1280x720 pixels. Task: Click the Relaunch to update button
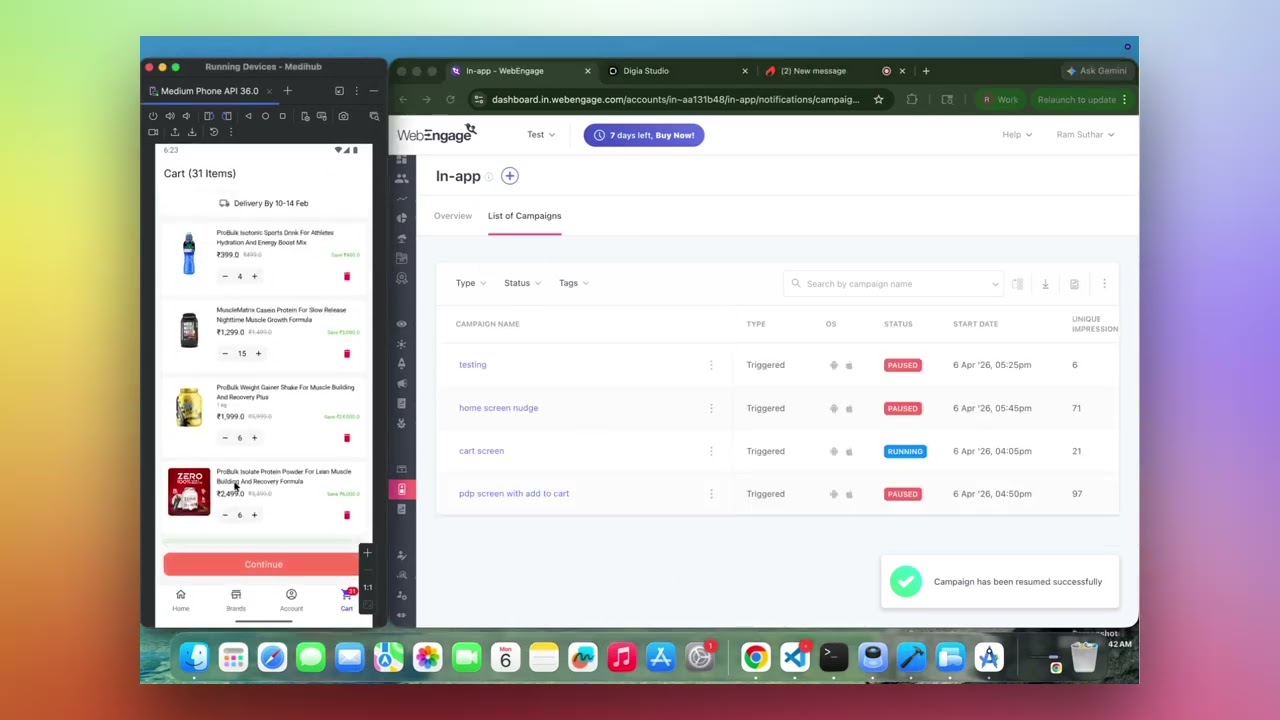click(1082, 99)
